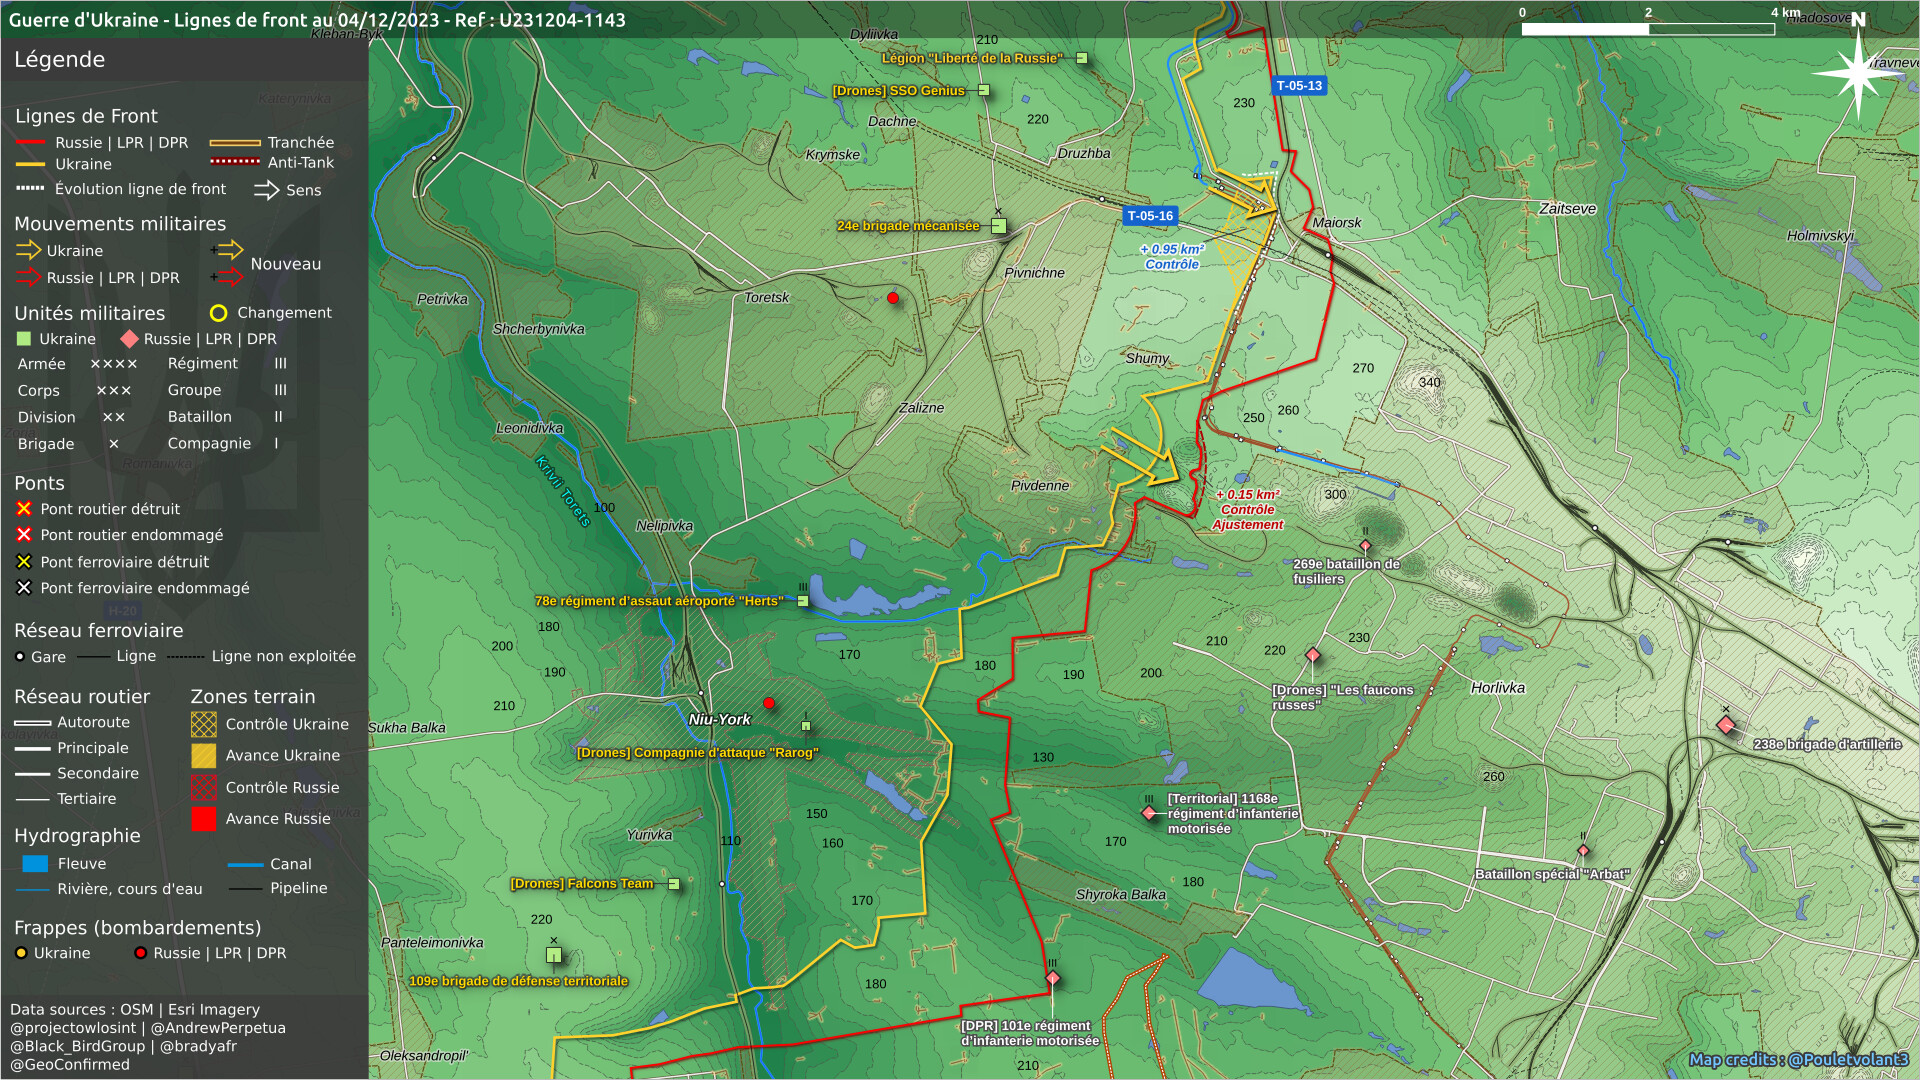Click the Falcons Team drone unit marker
The width and height of the screenshot is (1920, 1080).
click(x=674, y=884)
